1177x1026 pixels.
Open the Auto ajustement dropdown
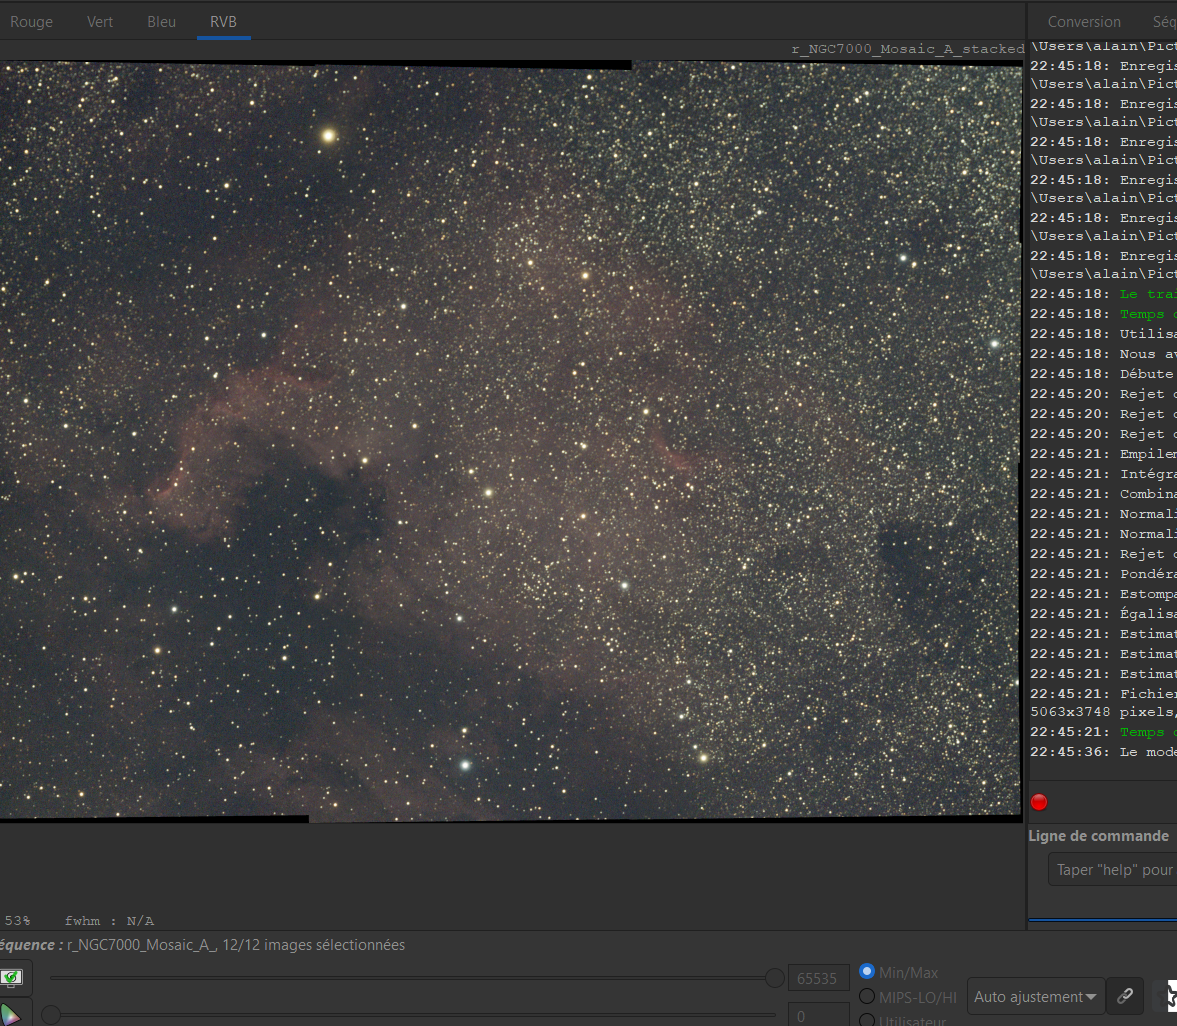(x=1036, y=996)
